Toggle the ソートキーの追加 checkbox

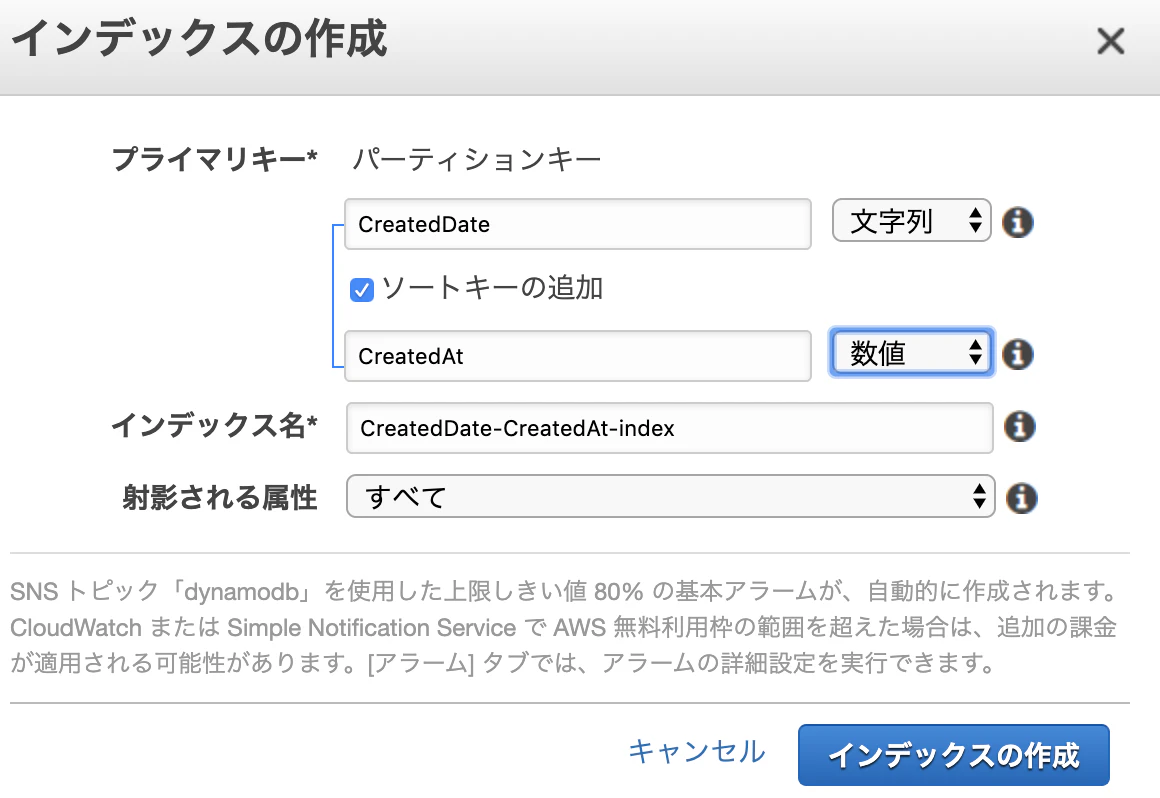pyautogui.click(x=362, y=290)
